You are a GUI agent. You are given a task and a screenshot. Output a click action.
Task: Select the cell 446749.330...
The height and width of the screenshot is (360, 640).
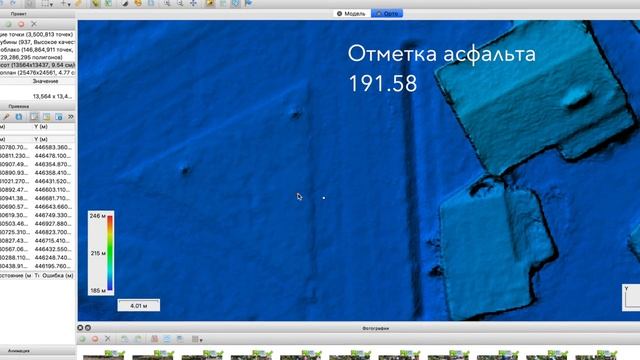pos(53,215)
